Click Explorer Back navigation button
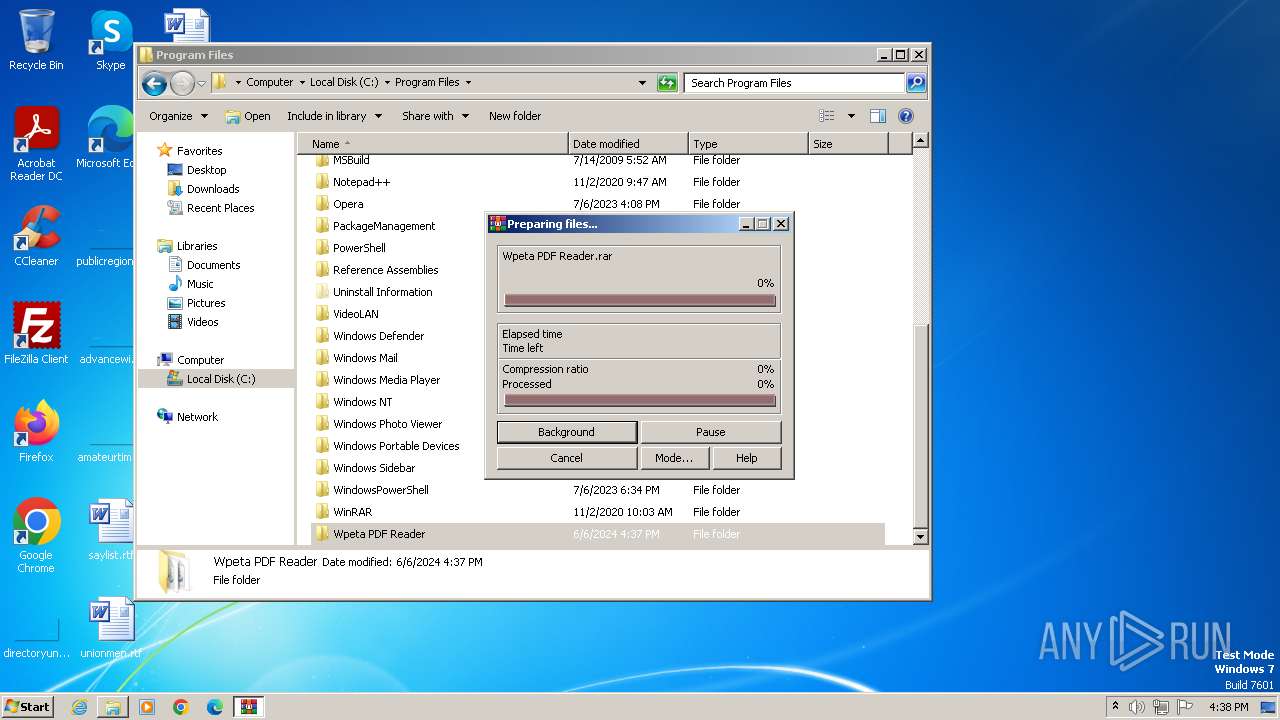 click(x=154, y=83)
